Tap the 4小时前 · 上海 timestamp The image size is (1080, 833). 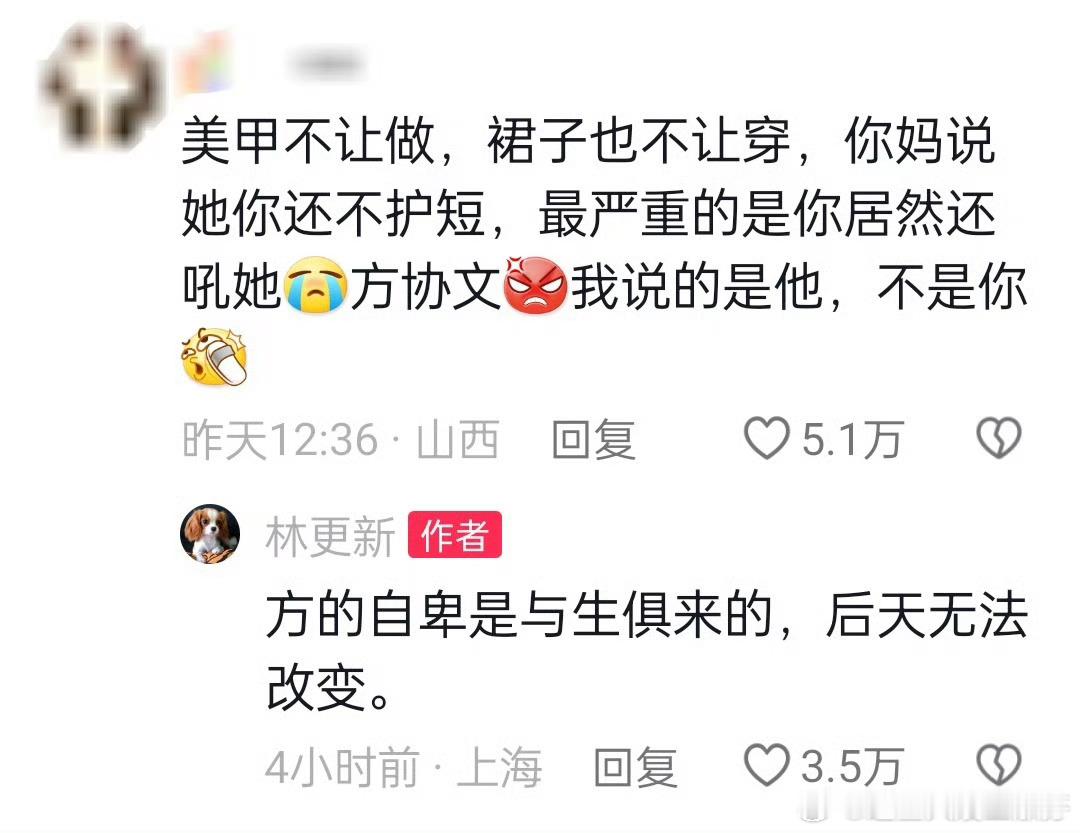pos(404,767)
